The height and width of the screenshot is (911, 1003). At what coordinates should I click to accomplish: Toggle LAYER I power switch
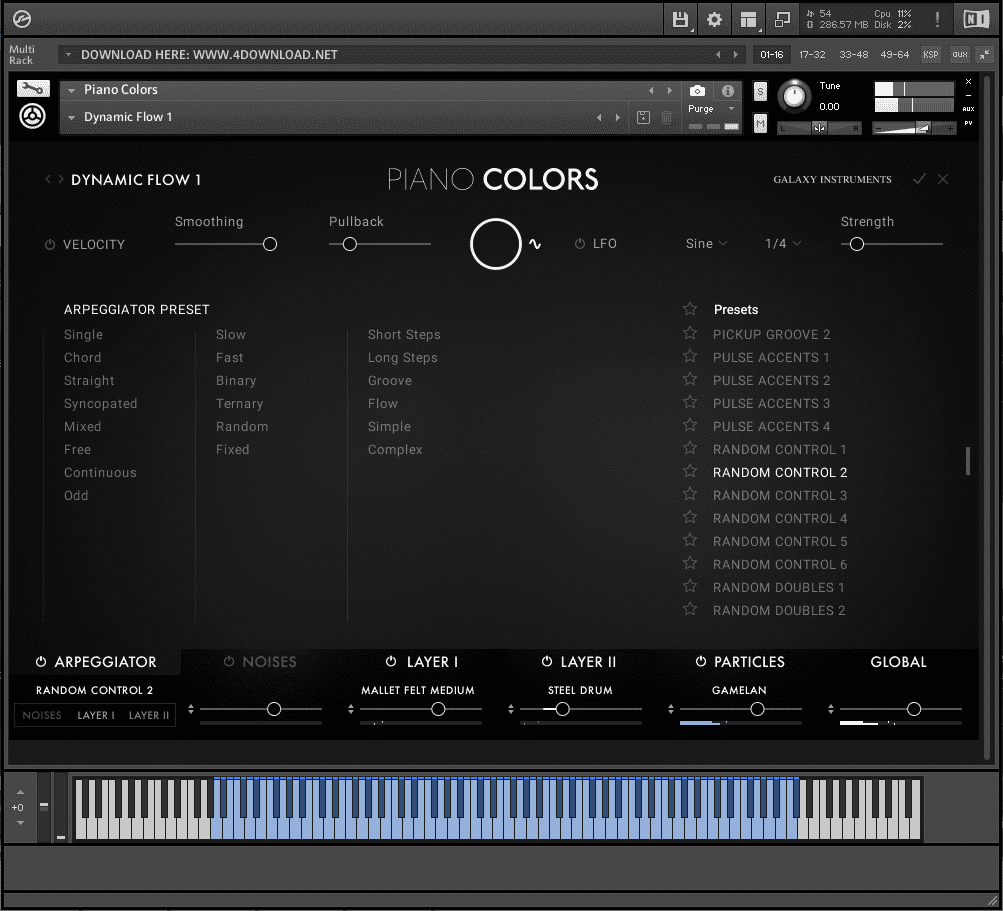coord(391,661)
